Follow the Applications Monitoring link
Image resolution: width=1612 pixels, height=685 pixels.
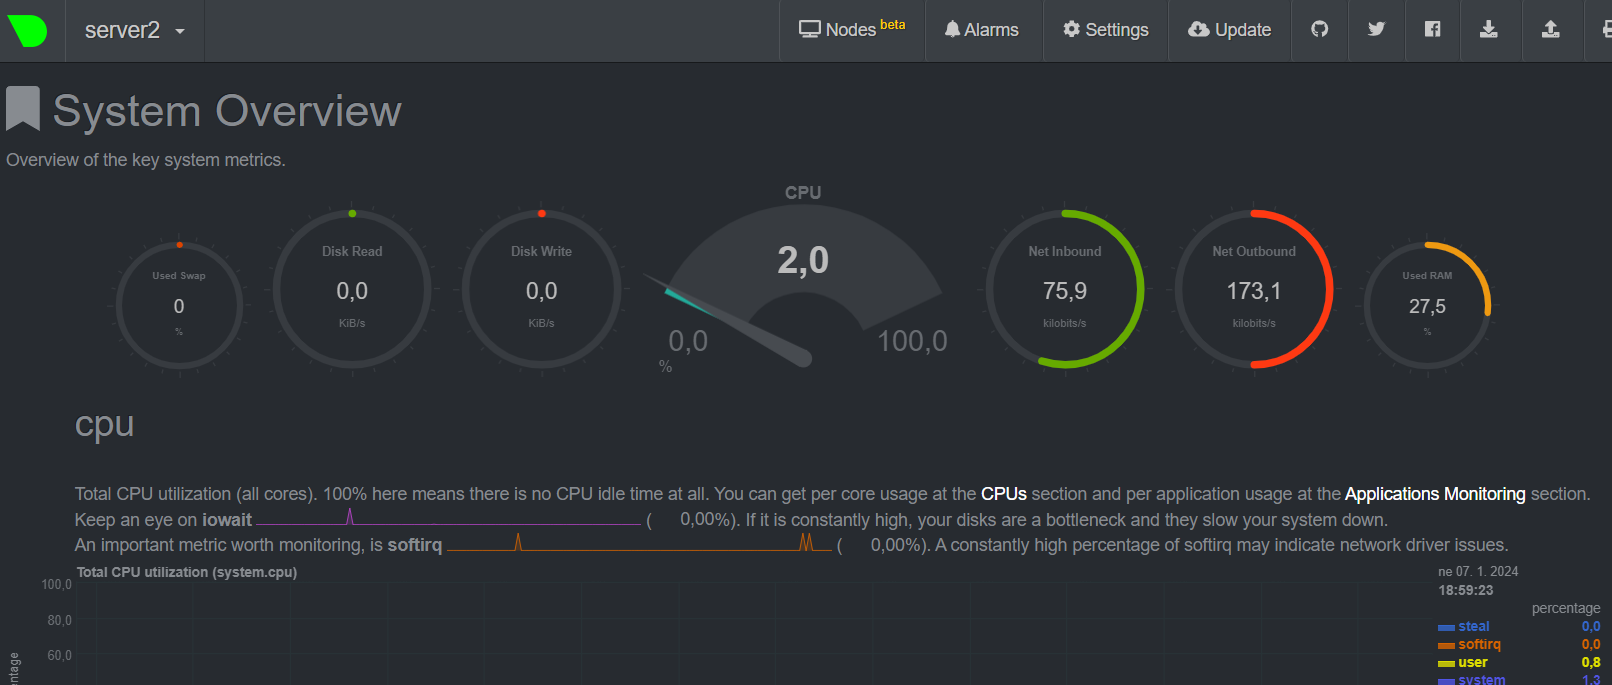1434,494
